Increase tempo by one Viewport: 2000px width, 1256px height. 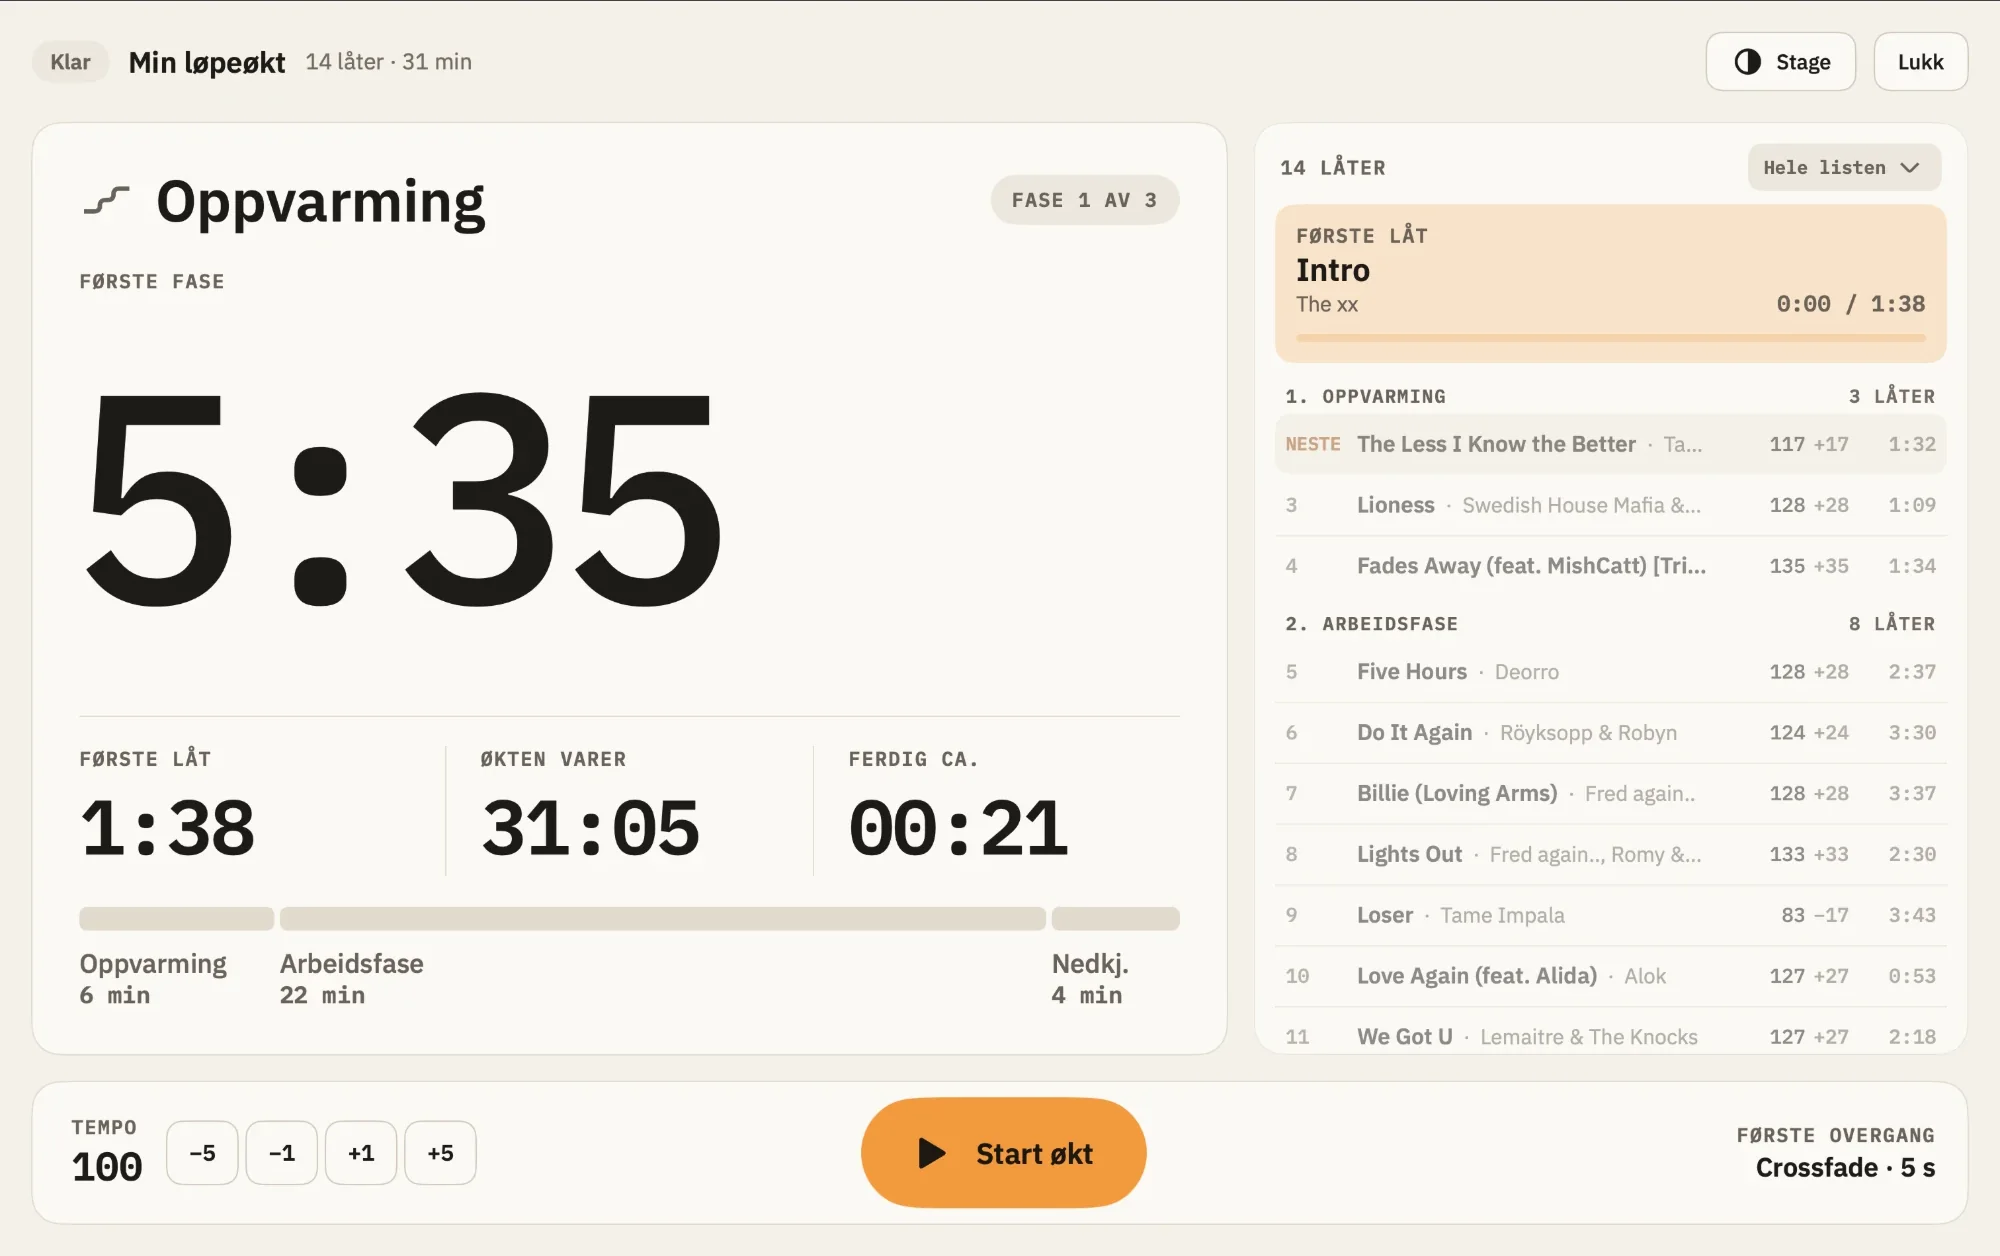click(361, 1153)
